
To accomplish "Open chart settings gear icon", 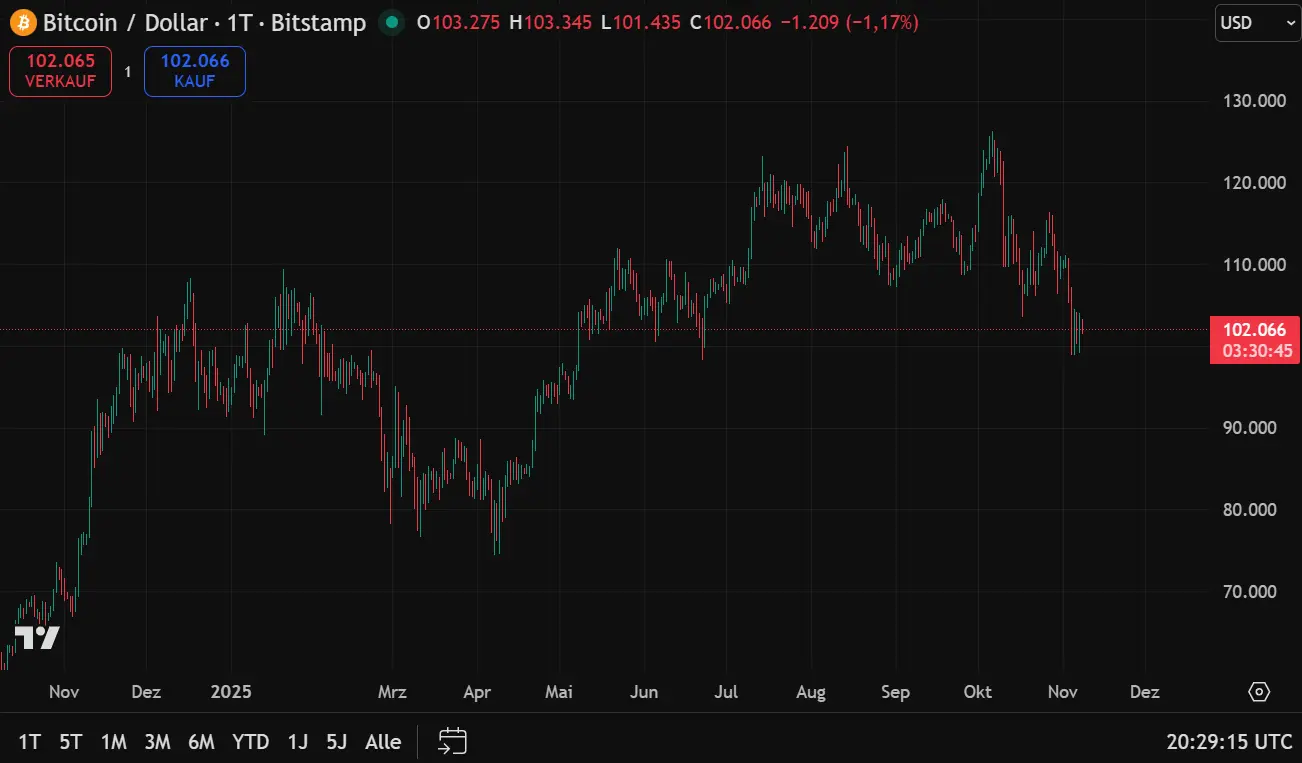I will click(1259, 692).
